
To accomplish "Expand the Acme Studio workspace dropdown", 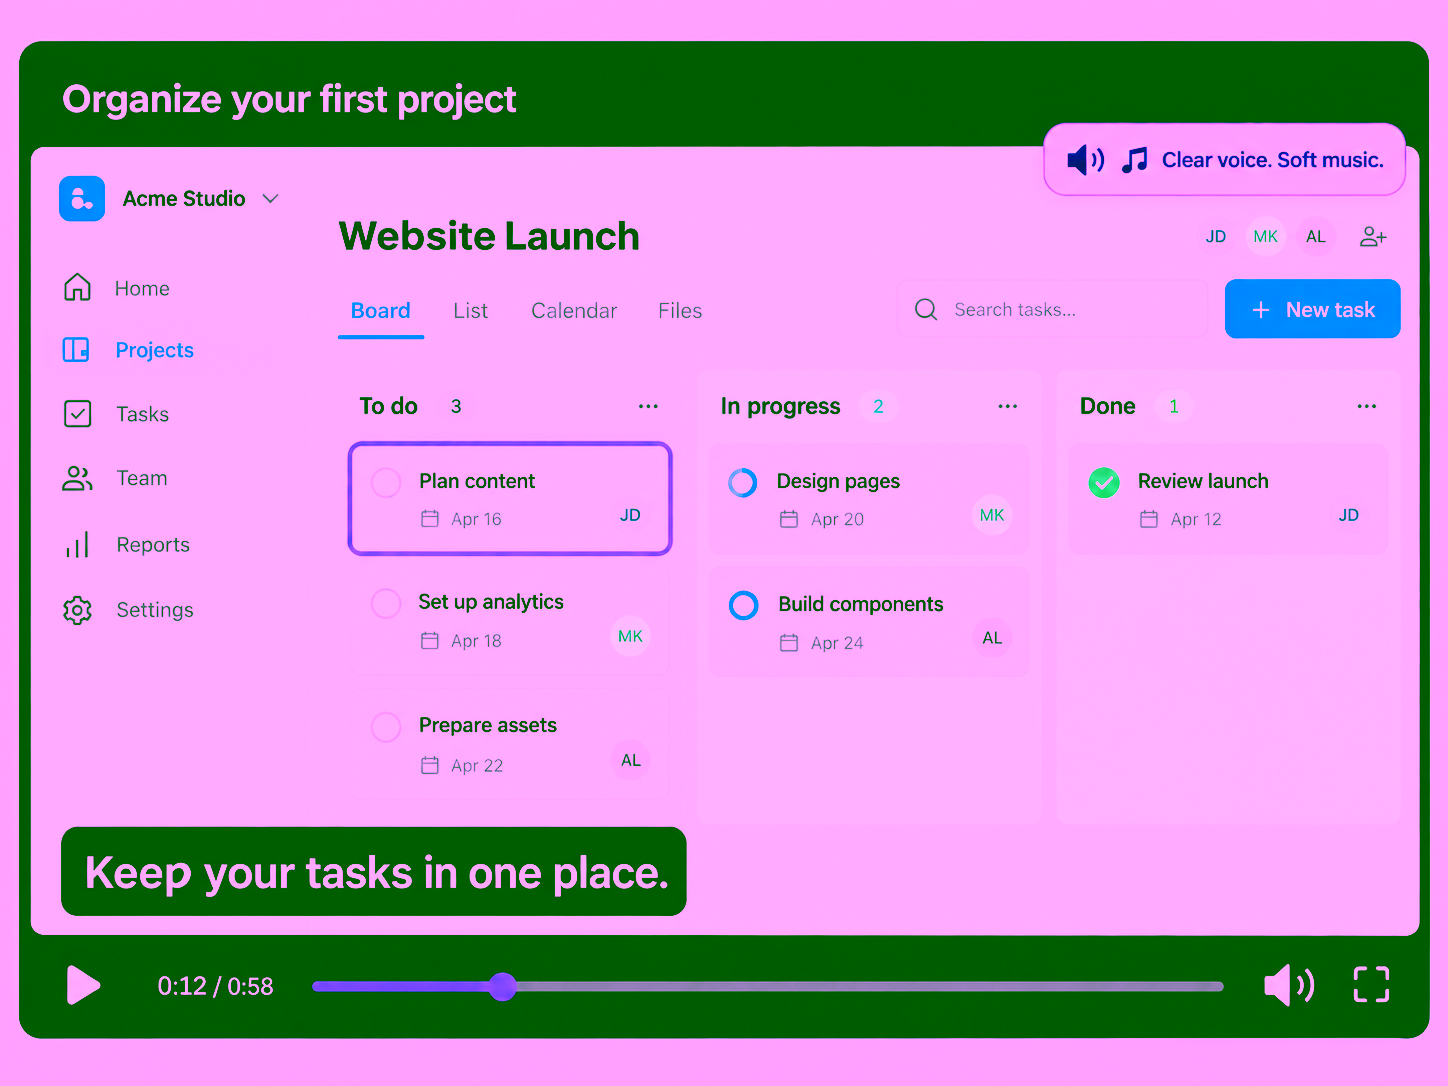I will (270, 198).
